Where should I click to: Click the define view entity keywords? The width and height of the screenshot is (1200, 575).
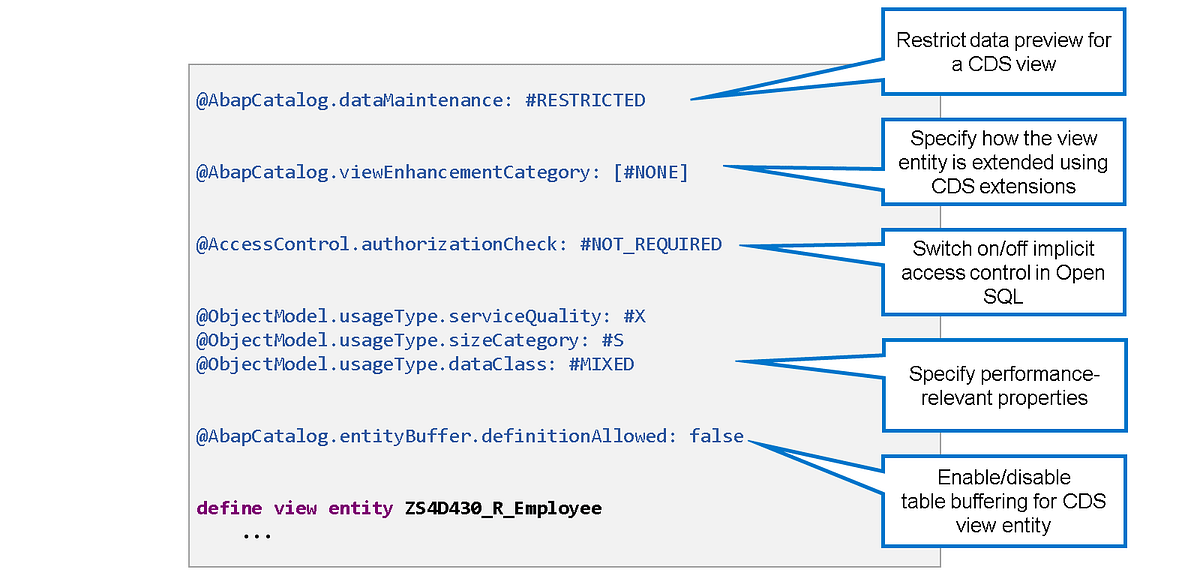point(294,508)
